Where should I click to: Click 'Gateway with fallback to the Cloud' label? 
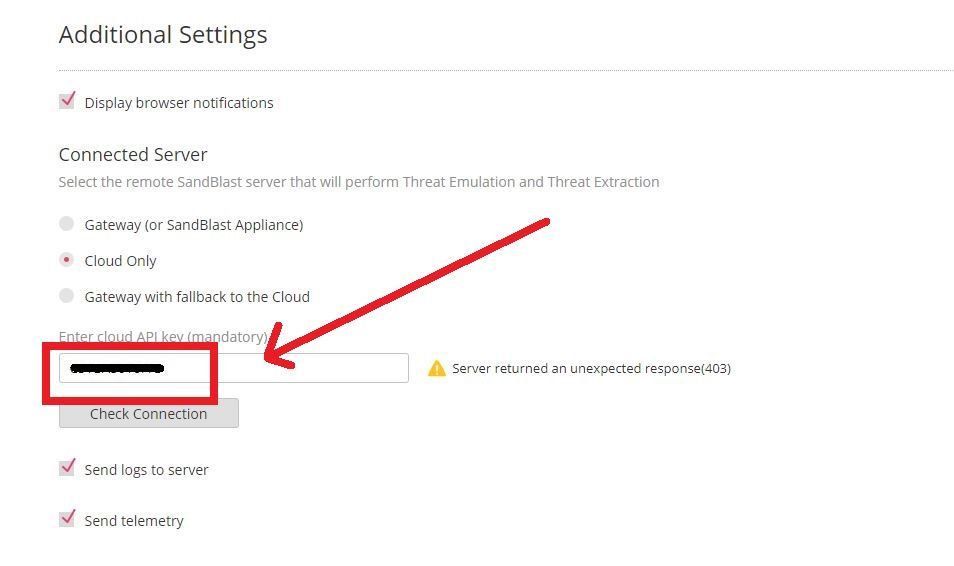point(197,297)
